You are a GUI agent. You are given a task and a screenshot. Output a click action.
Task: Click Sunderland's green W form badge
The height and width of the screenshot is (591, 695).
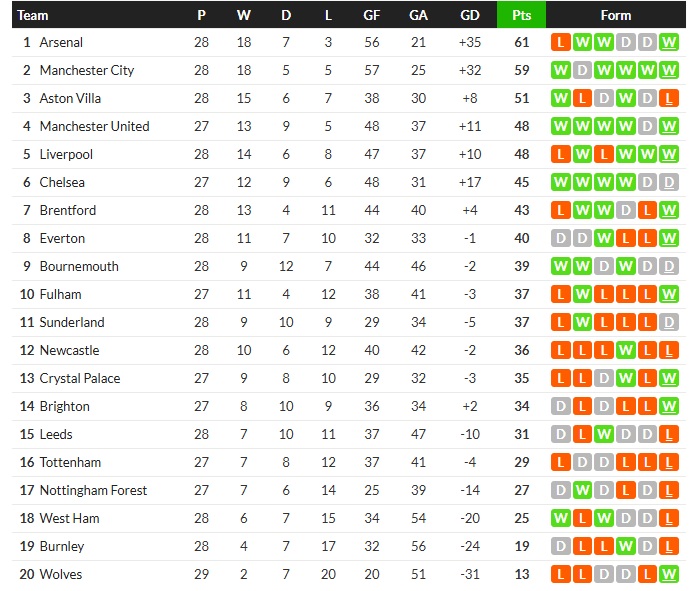pyautogui.click(x=582, y=323)
